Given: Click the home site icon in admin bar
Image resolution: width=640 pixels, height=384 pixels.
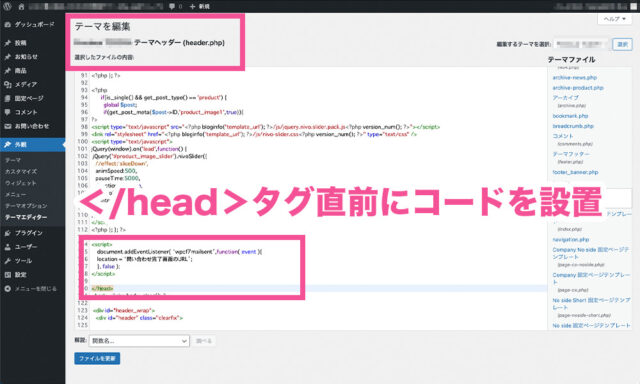Looking at the screenshot, I should 22,7.
